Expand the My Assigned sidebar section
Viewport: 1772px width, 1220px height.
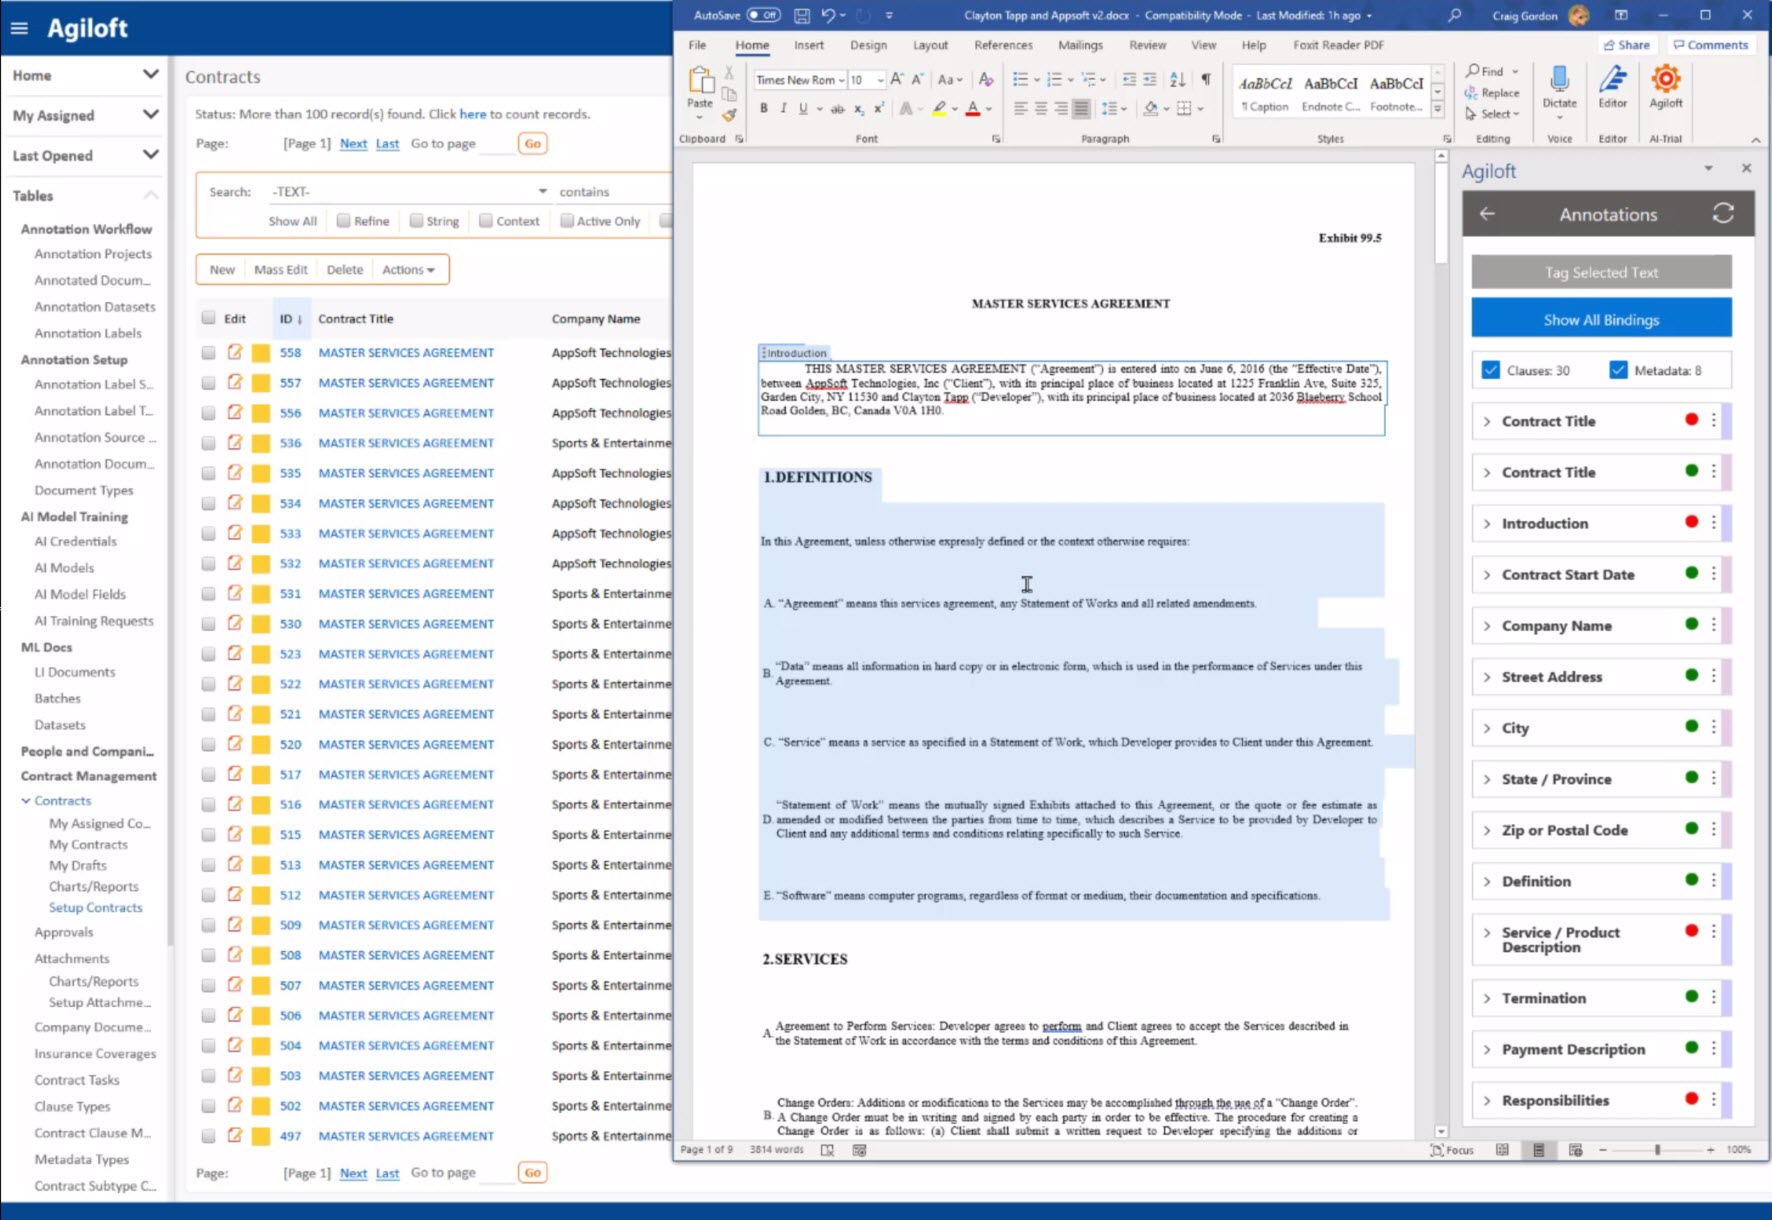tap(150, 114)
